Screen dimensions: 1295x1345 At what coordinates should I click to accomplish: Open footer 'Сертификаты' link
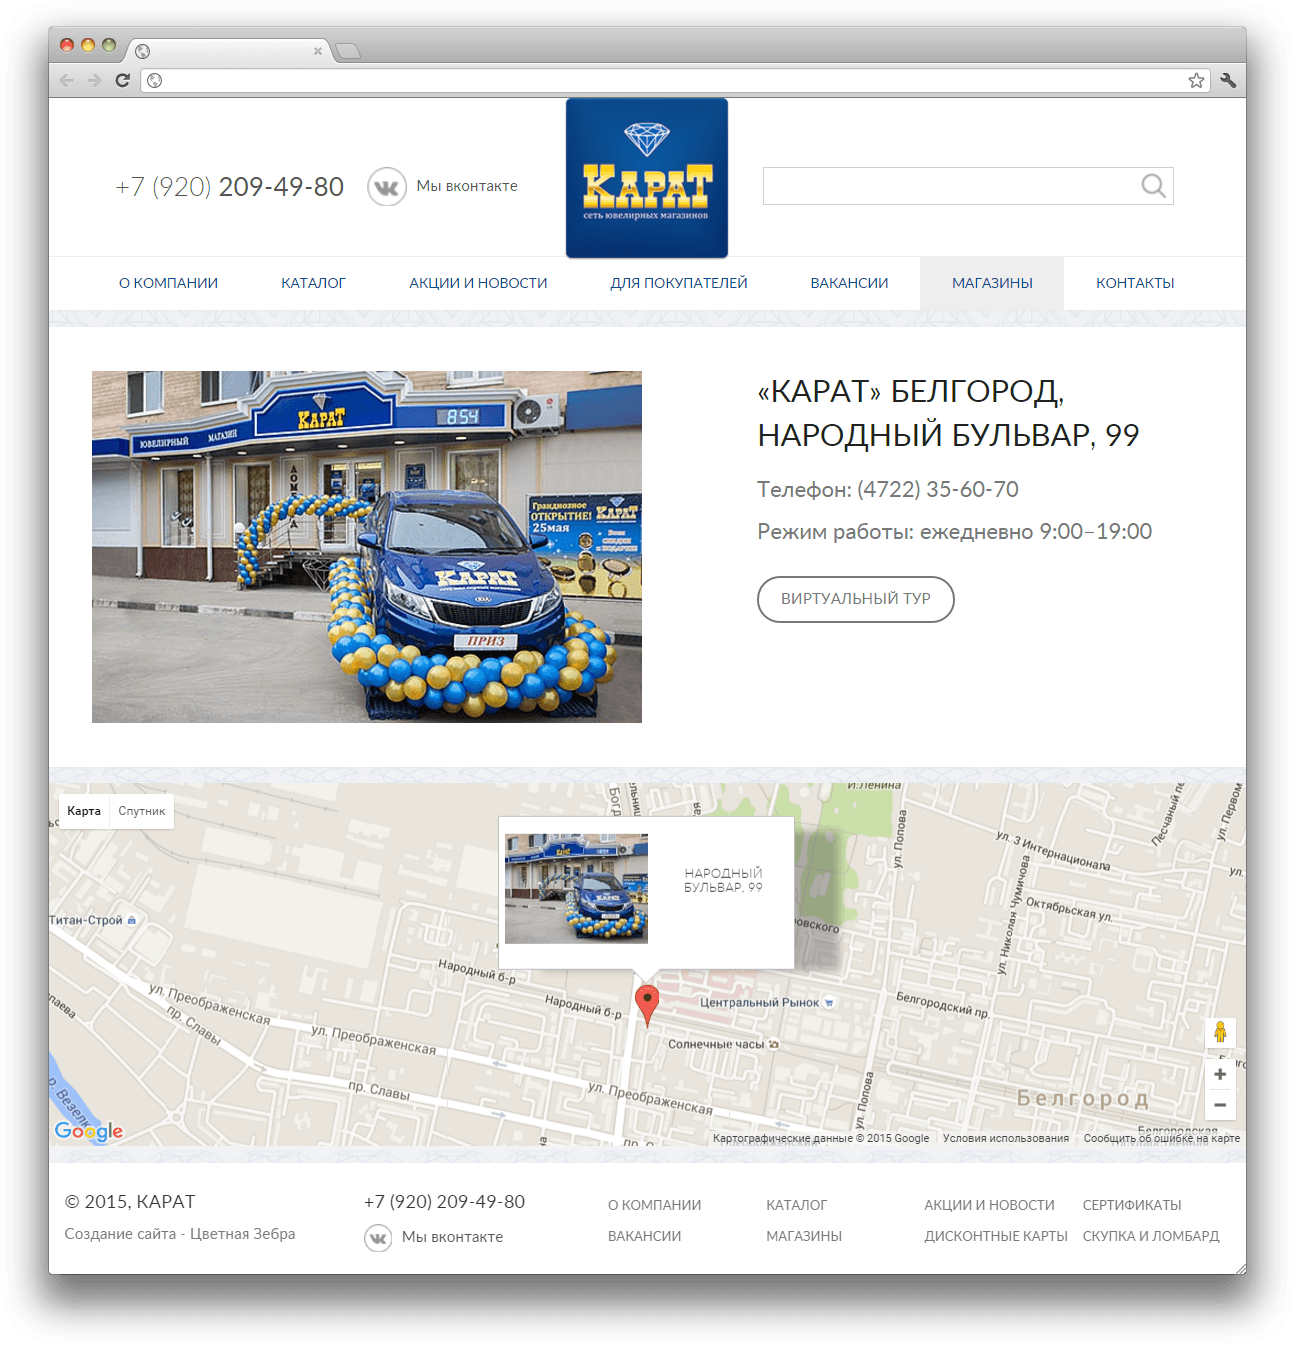[x=1132, y=1205]
